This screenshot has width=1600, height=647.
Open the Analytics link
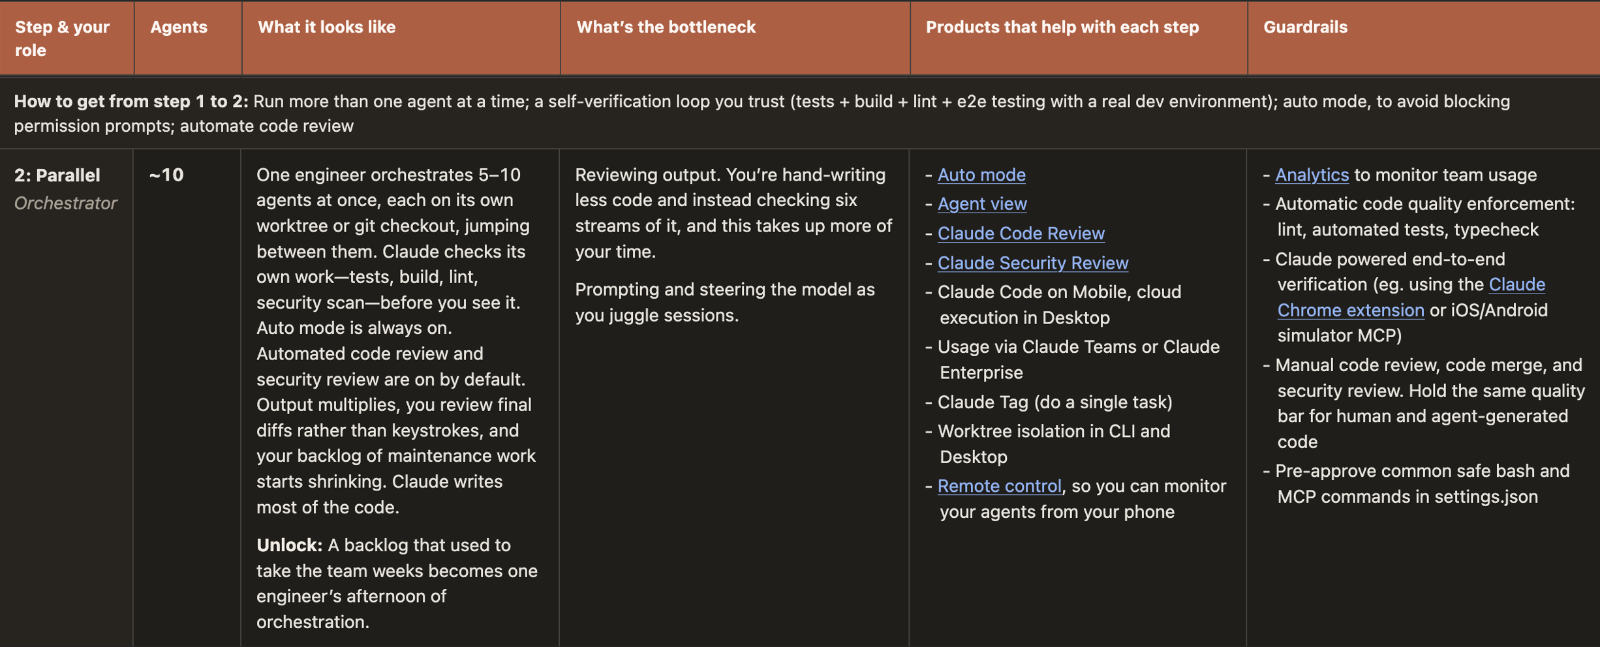click(1312, 175)
